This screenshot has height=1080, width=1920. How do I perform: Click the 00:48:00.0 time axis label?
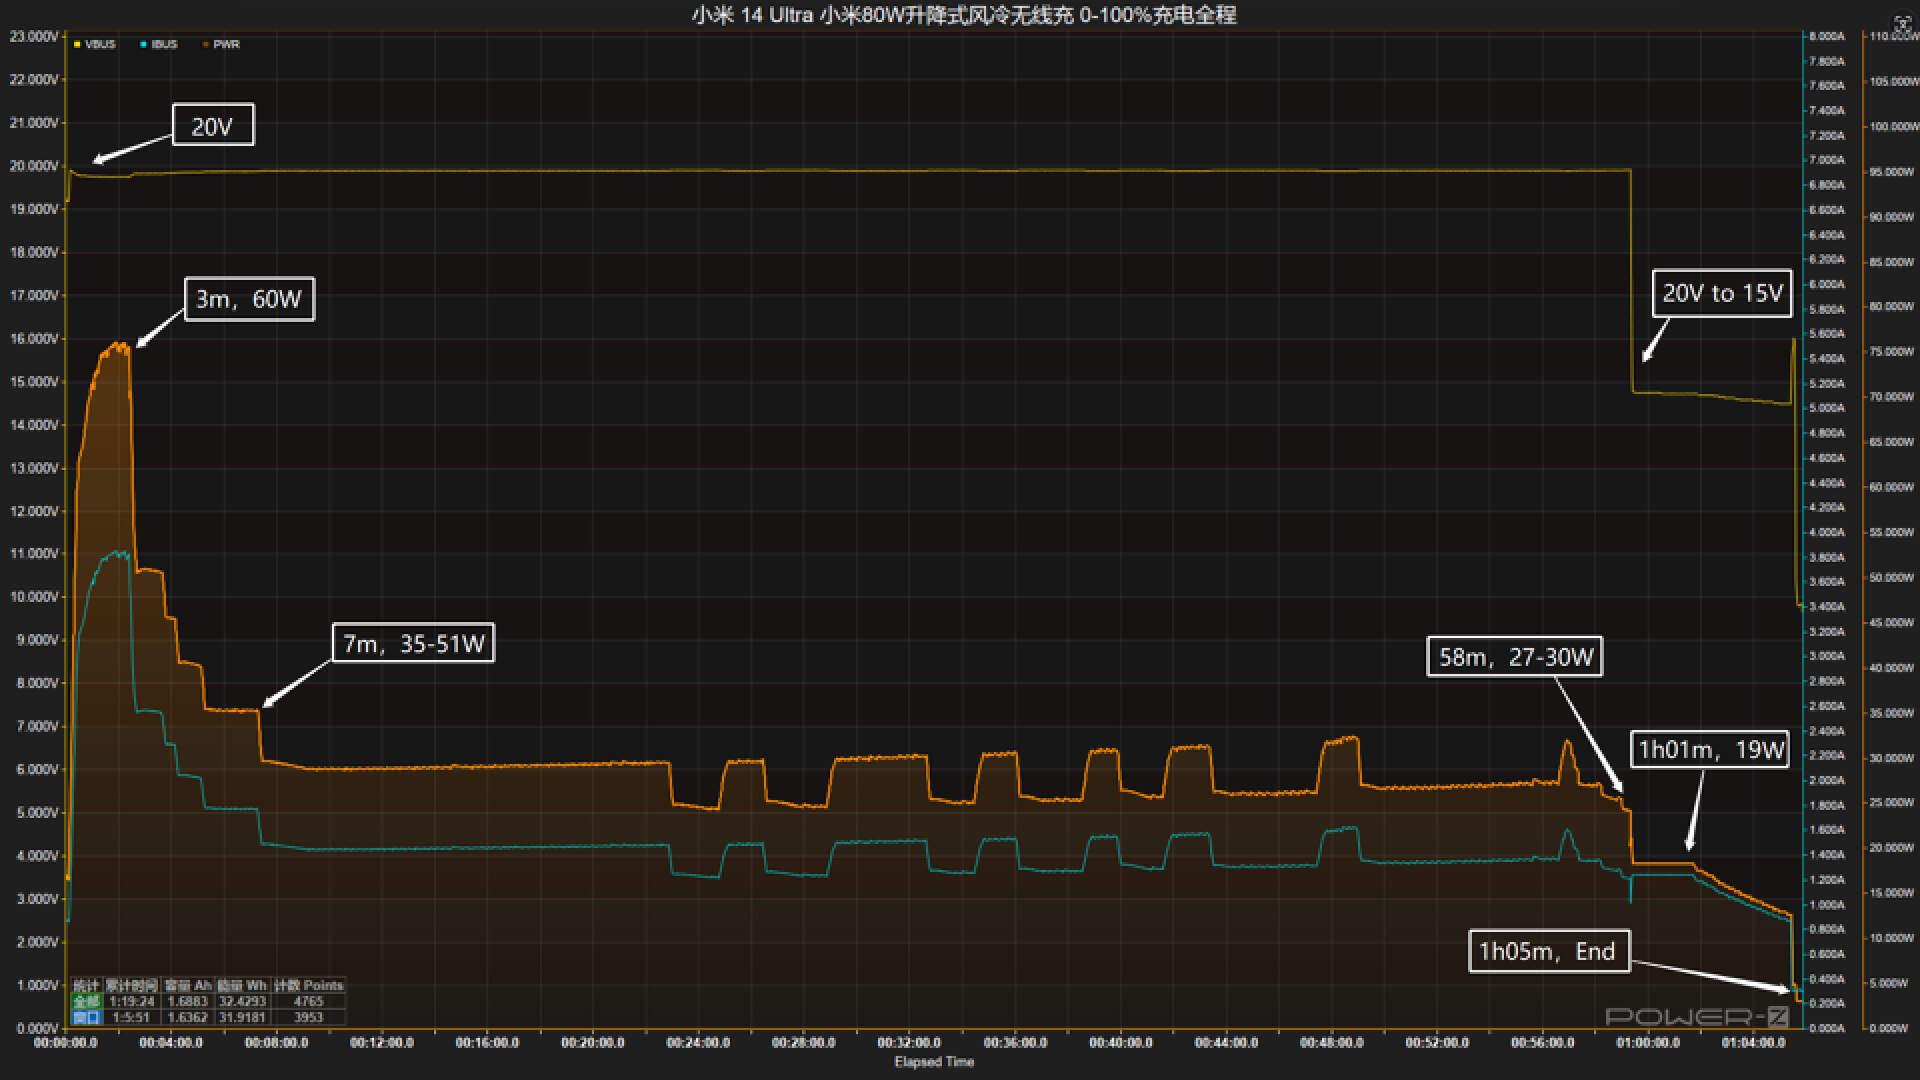1331,1042
